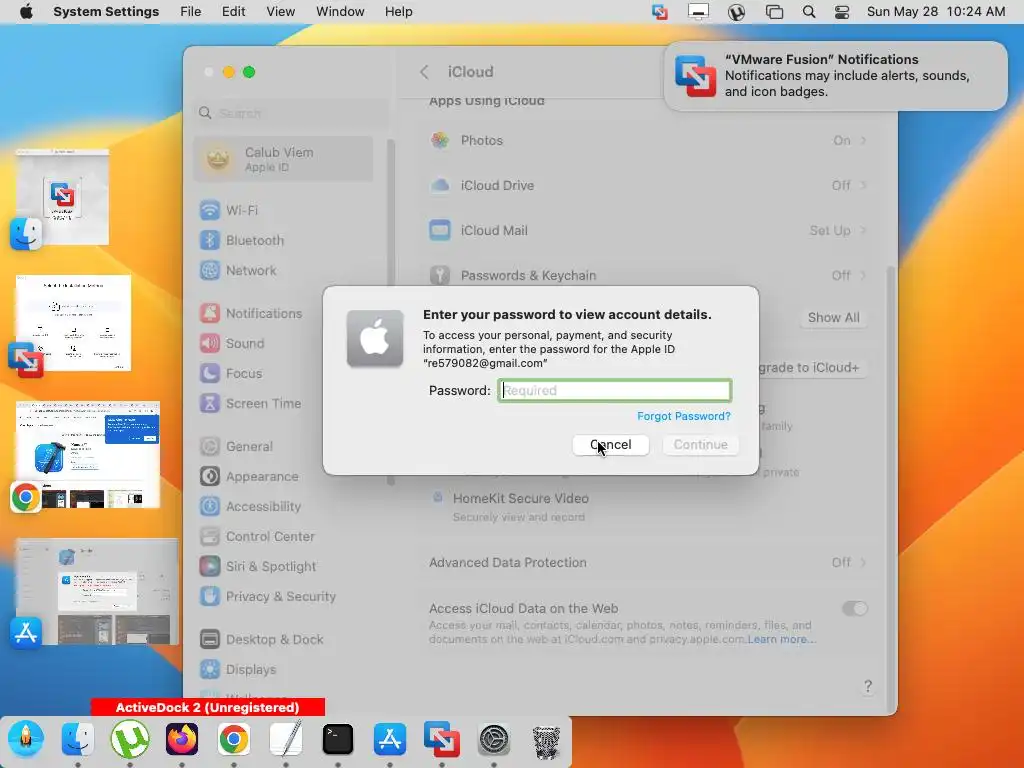Image resolution: width=1024 pixels, height=768 pixels.
Task: Open the Stage Manager Chrome window thumbnail
Action: (x=88, y=455)
